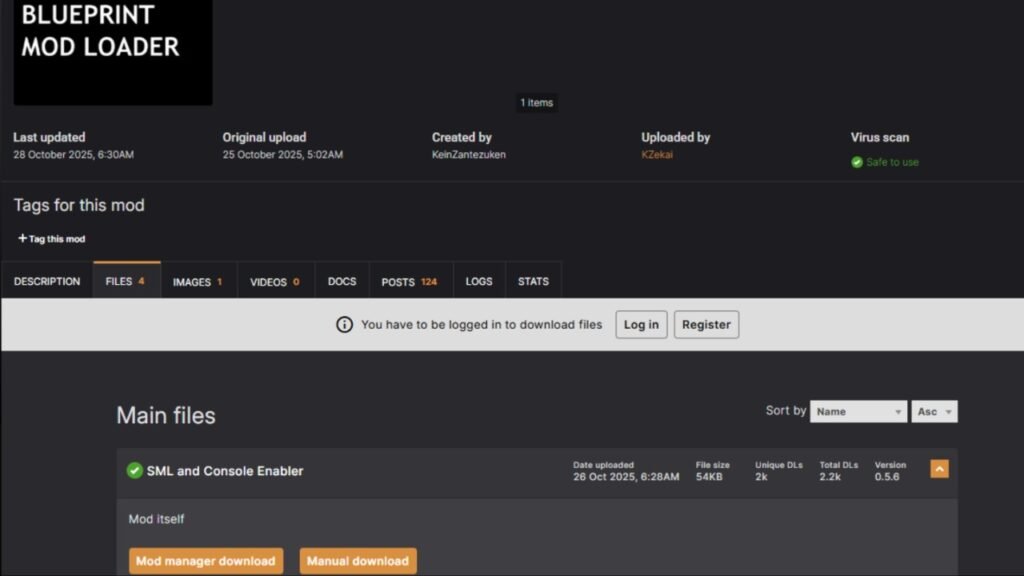Click the Manual download button
The width and height of the screenshot is (1024, 576).
point(358,561)
